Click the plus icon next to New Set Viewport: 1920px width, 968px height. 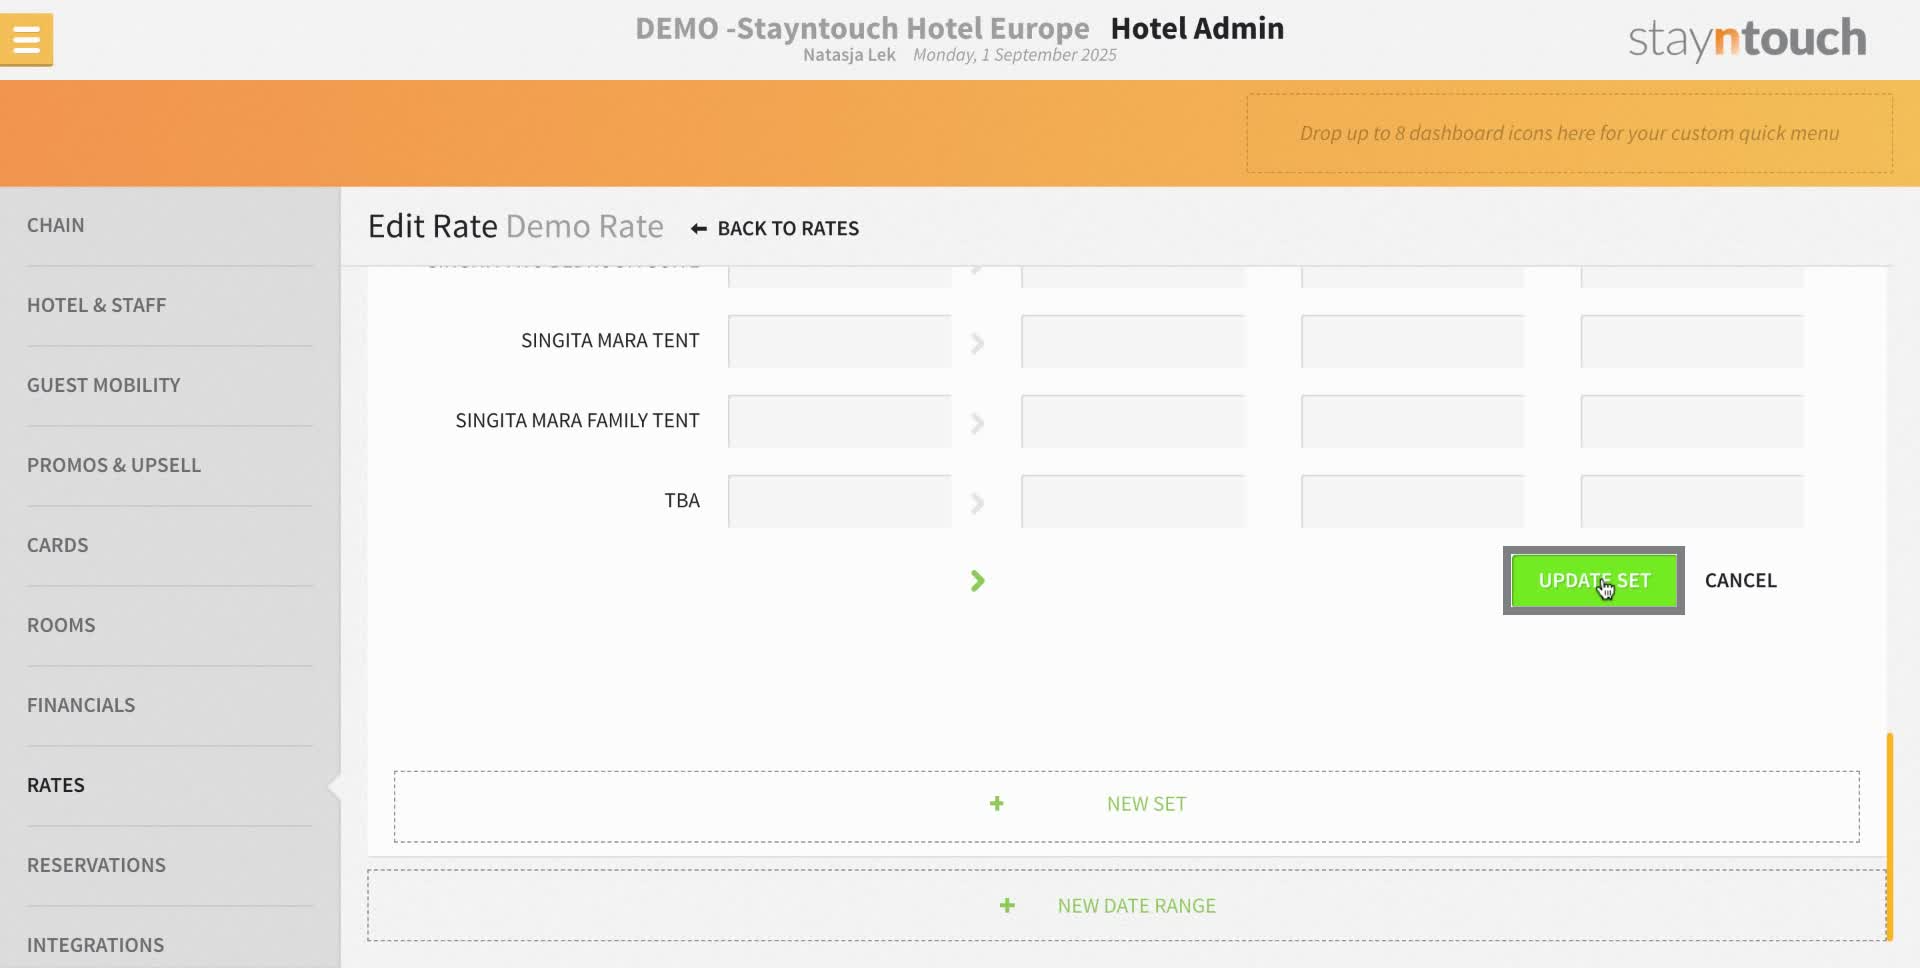click(x=997, y=804)
